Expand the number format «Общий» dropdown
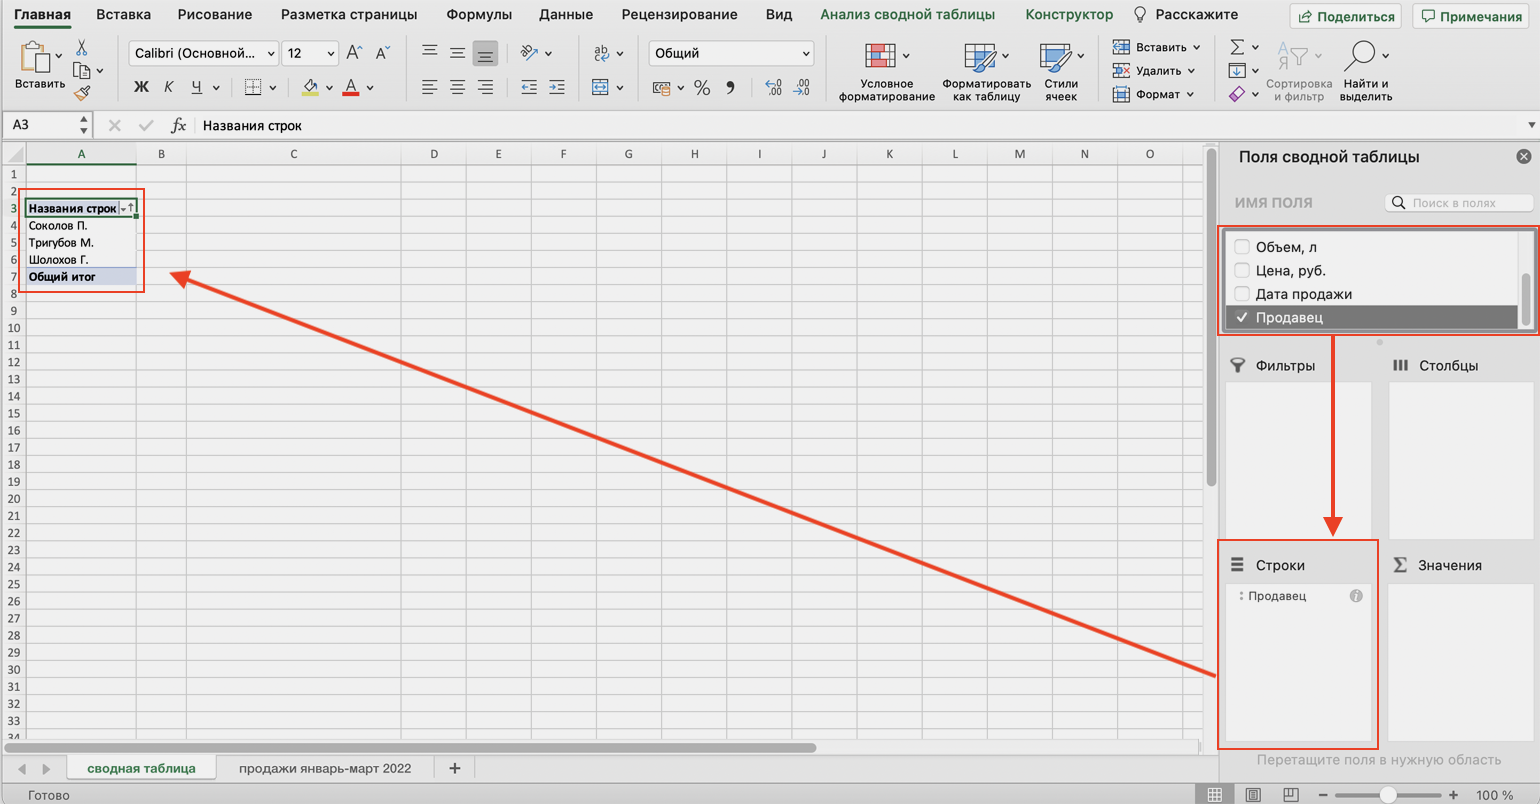The image size is (1540, 804). [806, 54]
